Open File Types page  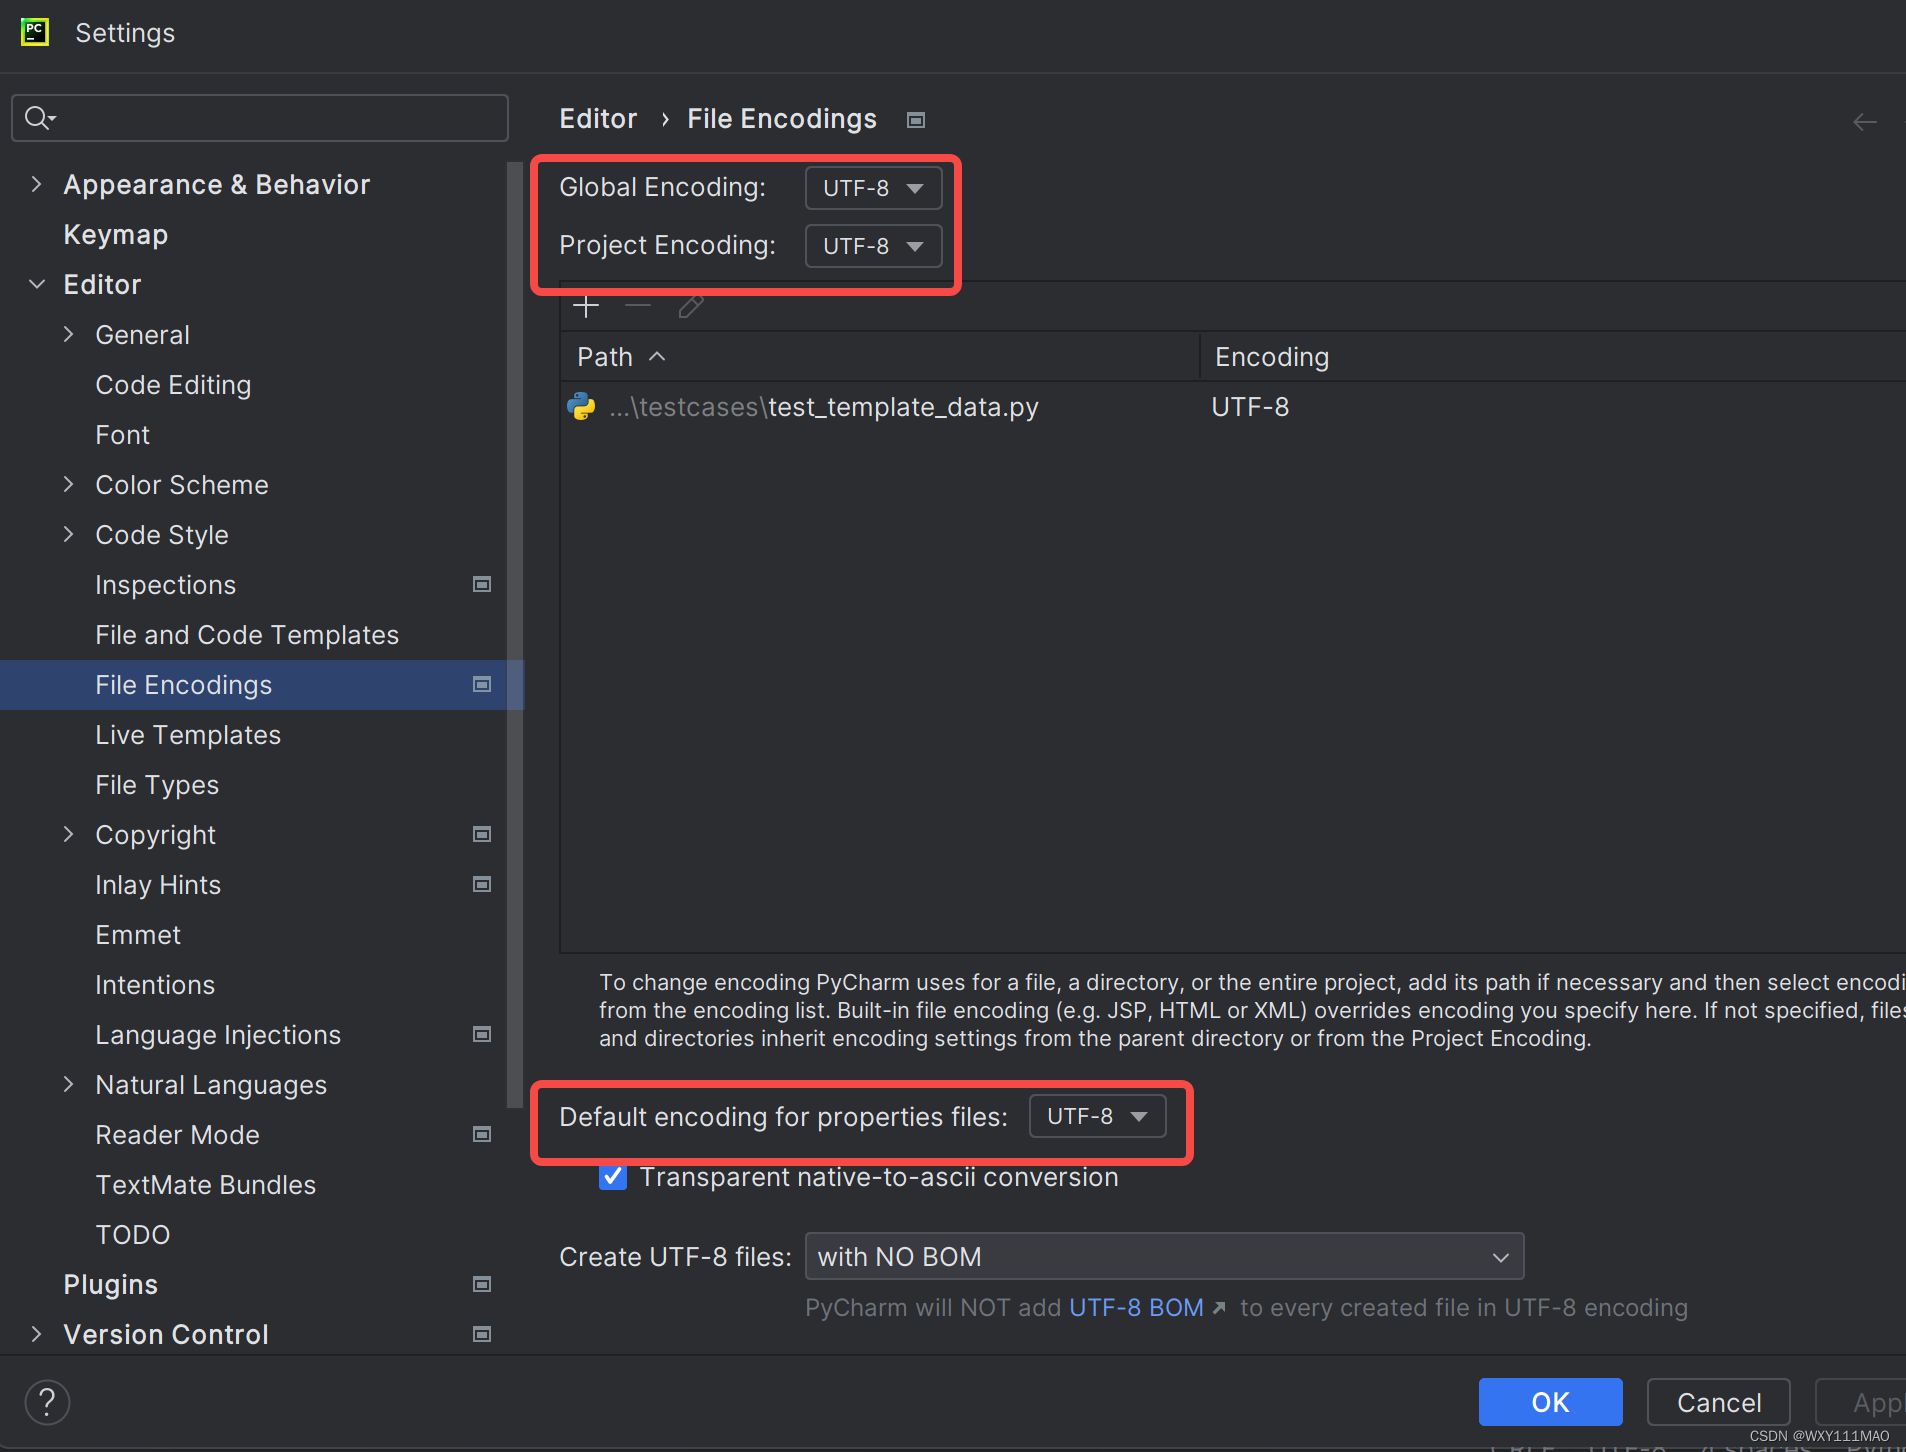pyautogui.click(x=157, y=785)
